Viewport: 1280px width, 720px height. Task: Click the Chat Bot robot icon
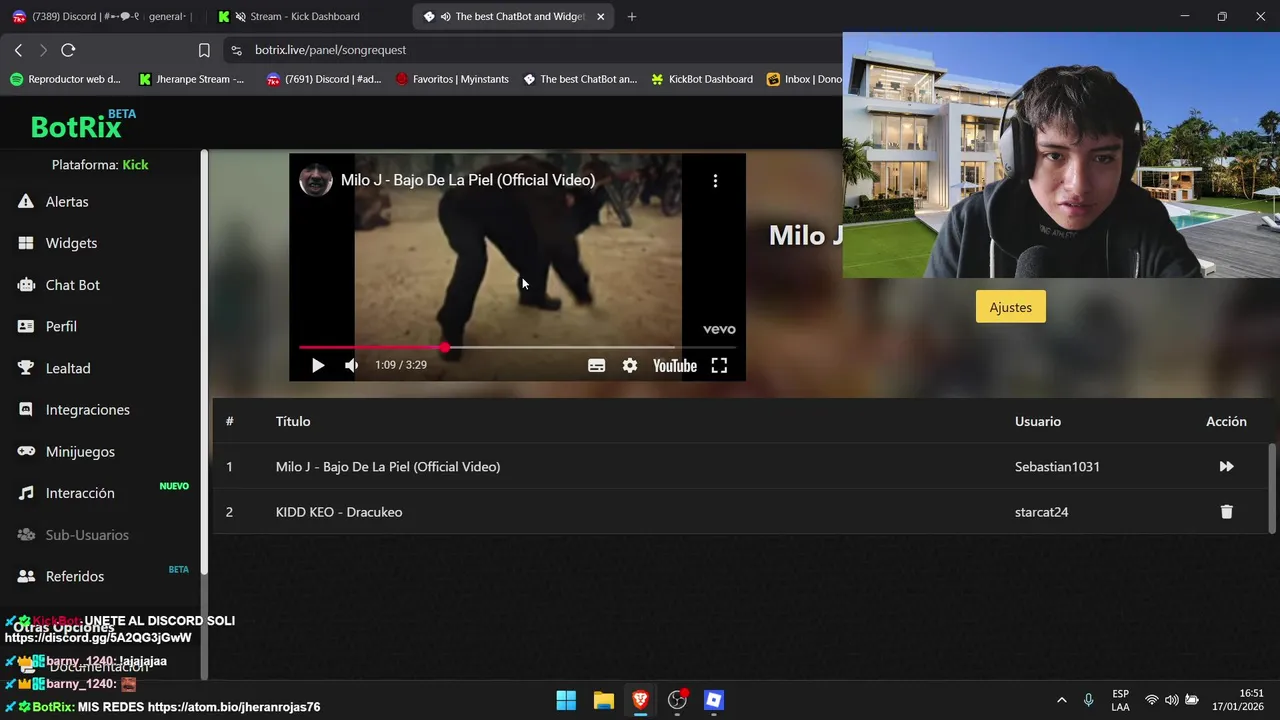(26, 285)
